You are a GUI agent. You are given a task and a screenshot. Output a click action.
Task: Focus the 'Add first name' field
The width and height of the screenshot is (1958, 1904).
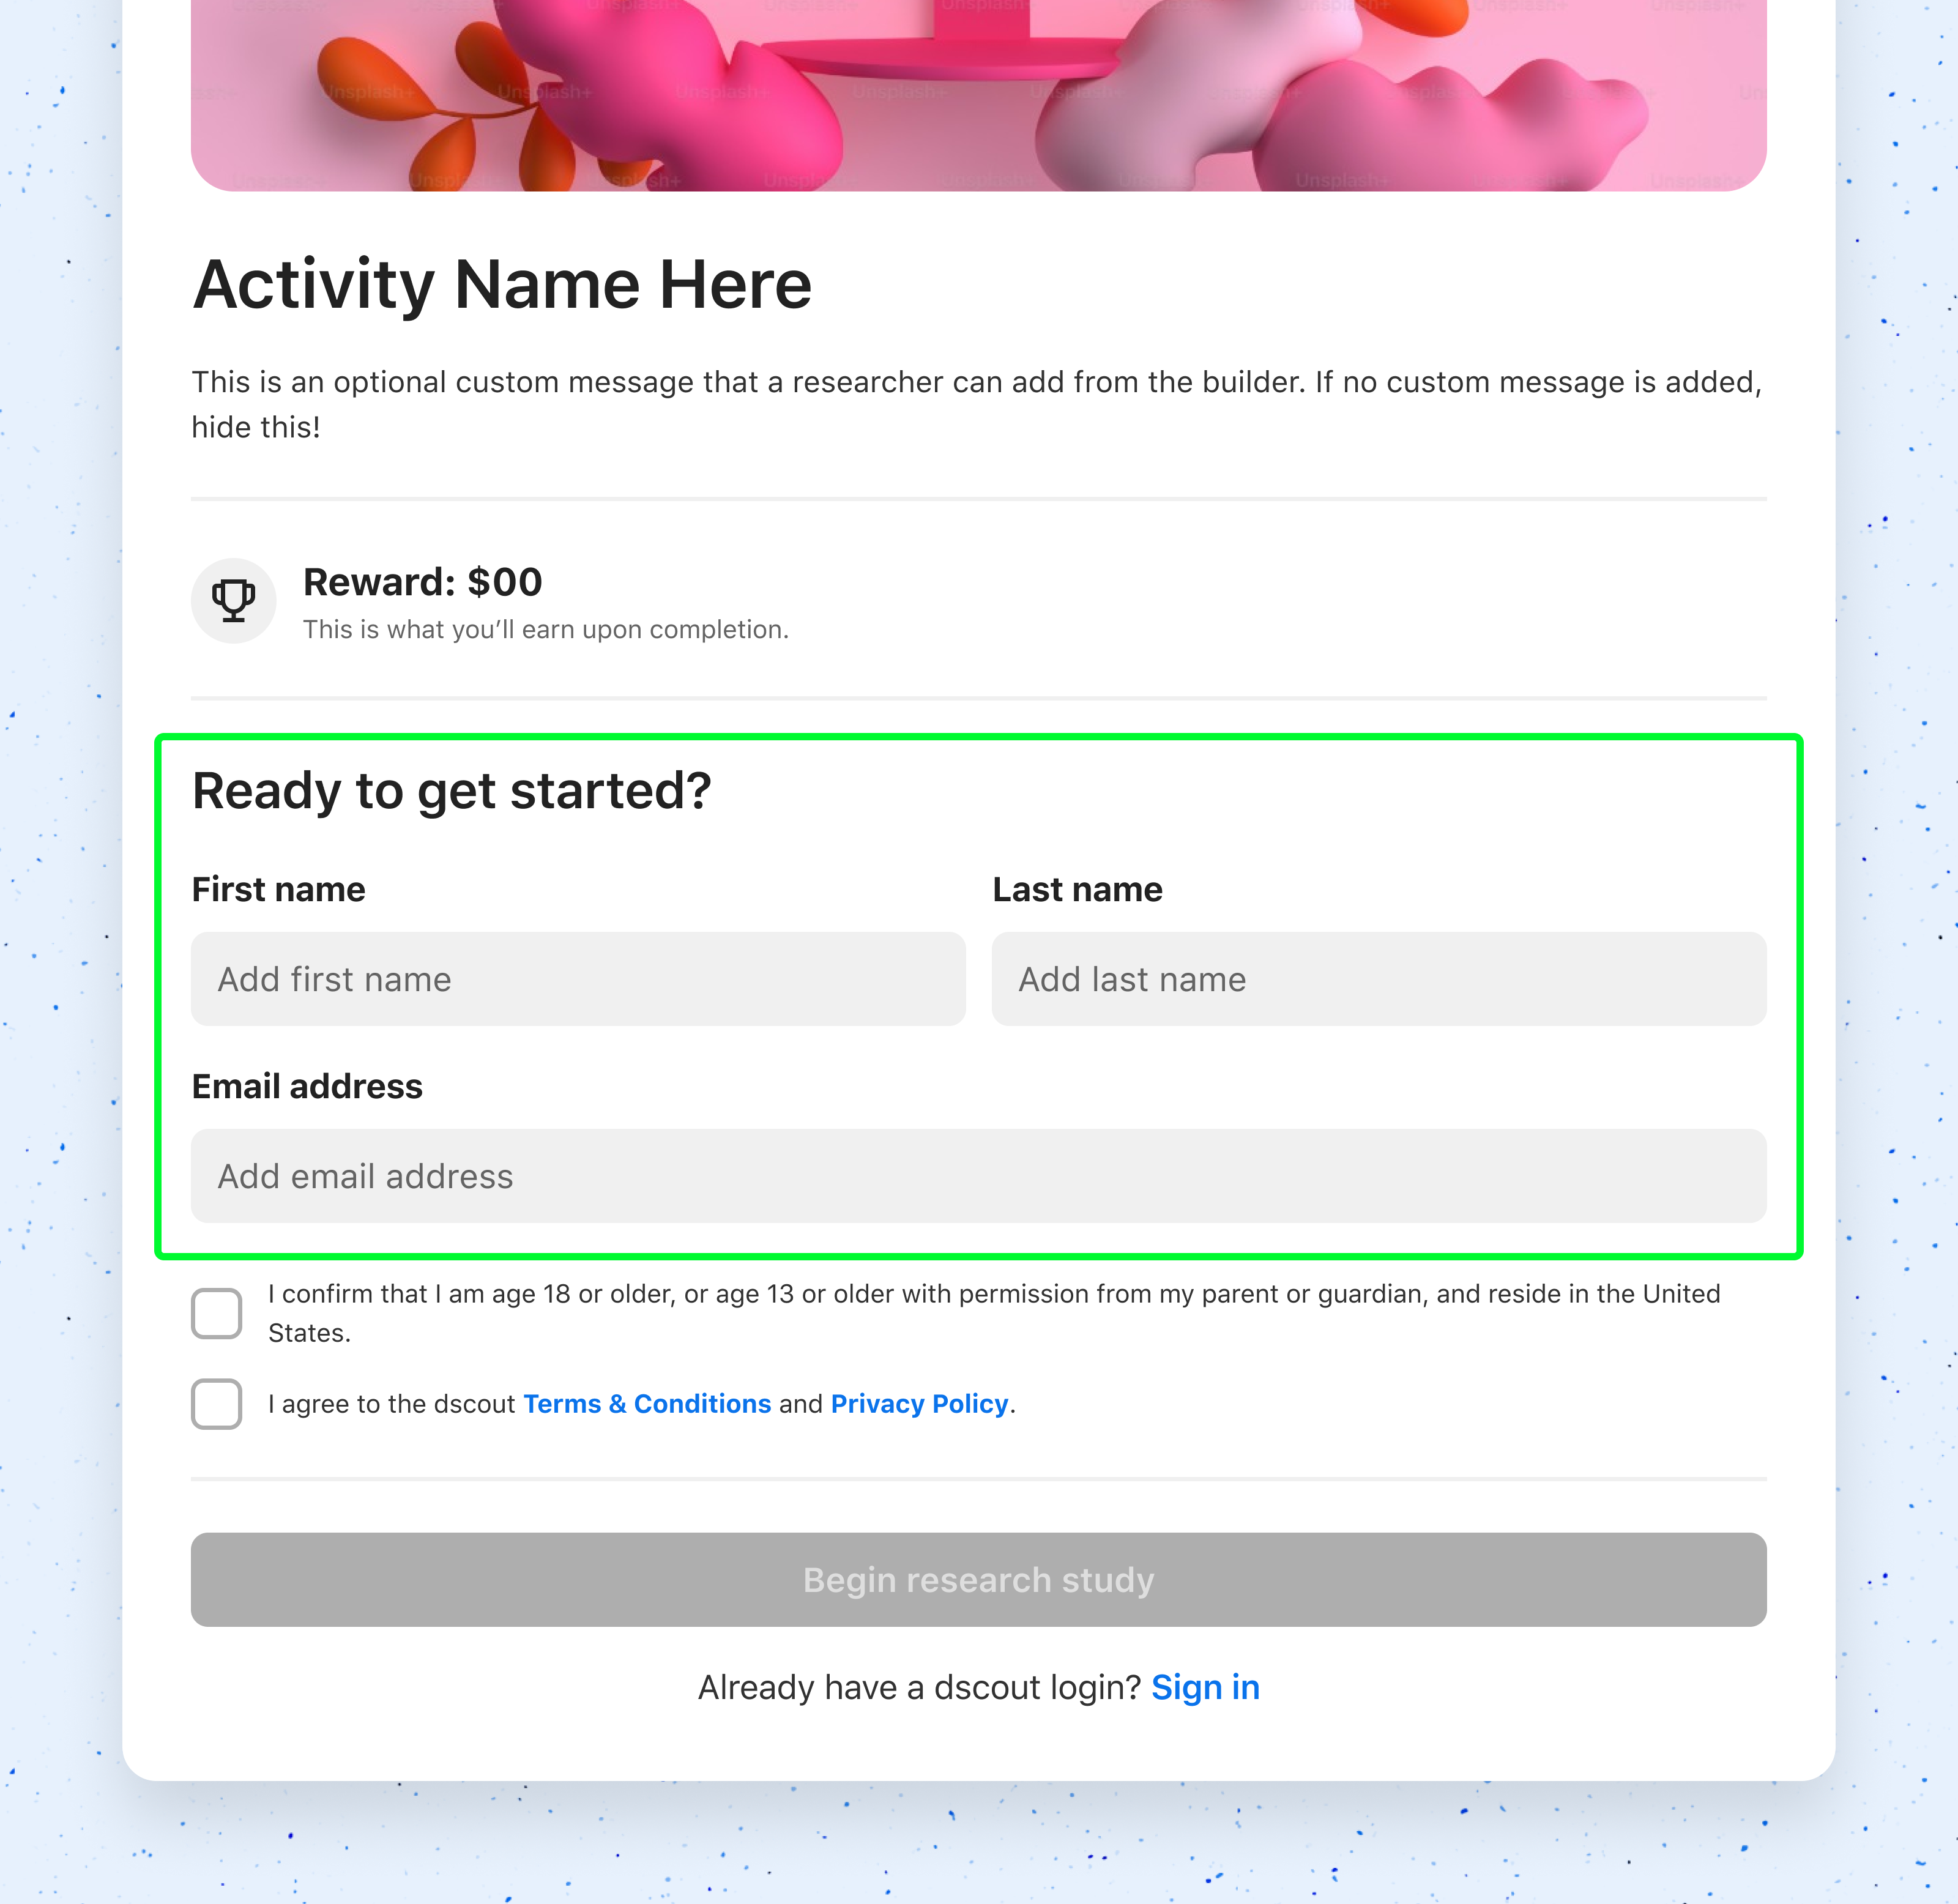coord(578,979)
